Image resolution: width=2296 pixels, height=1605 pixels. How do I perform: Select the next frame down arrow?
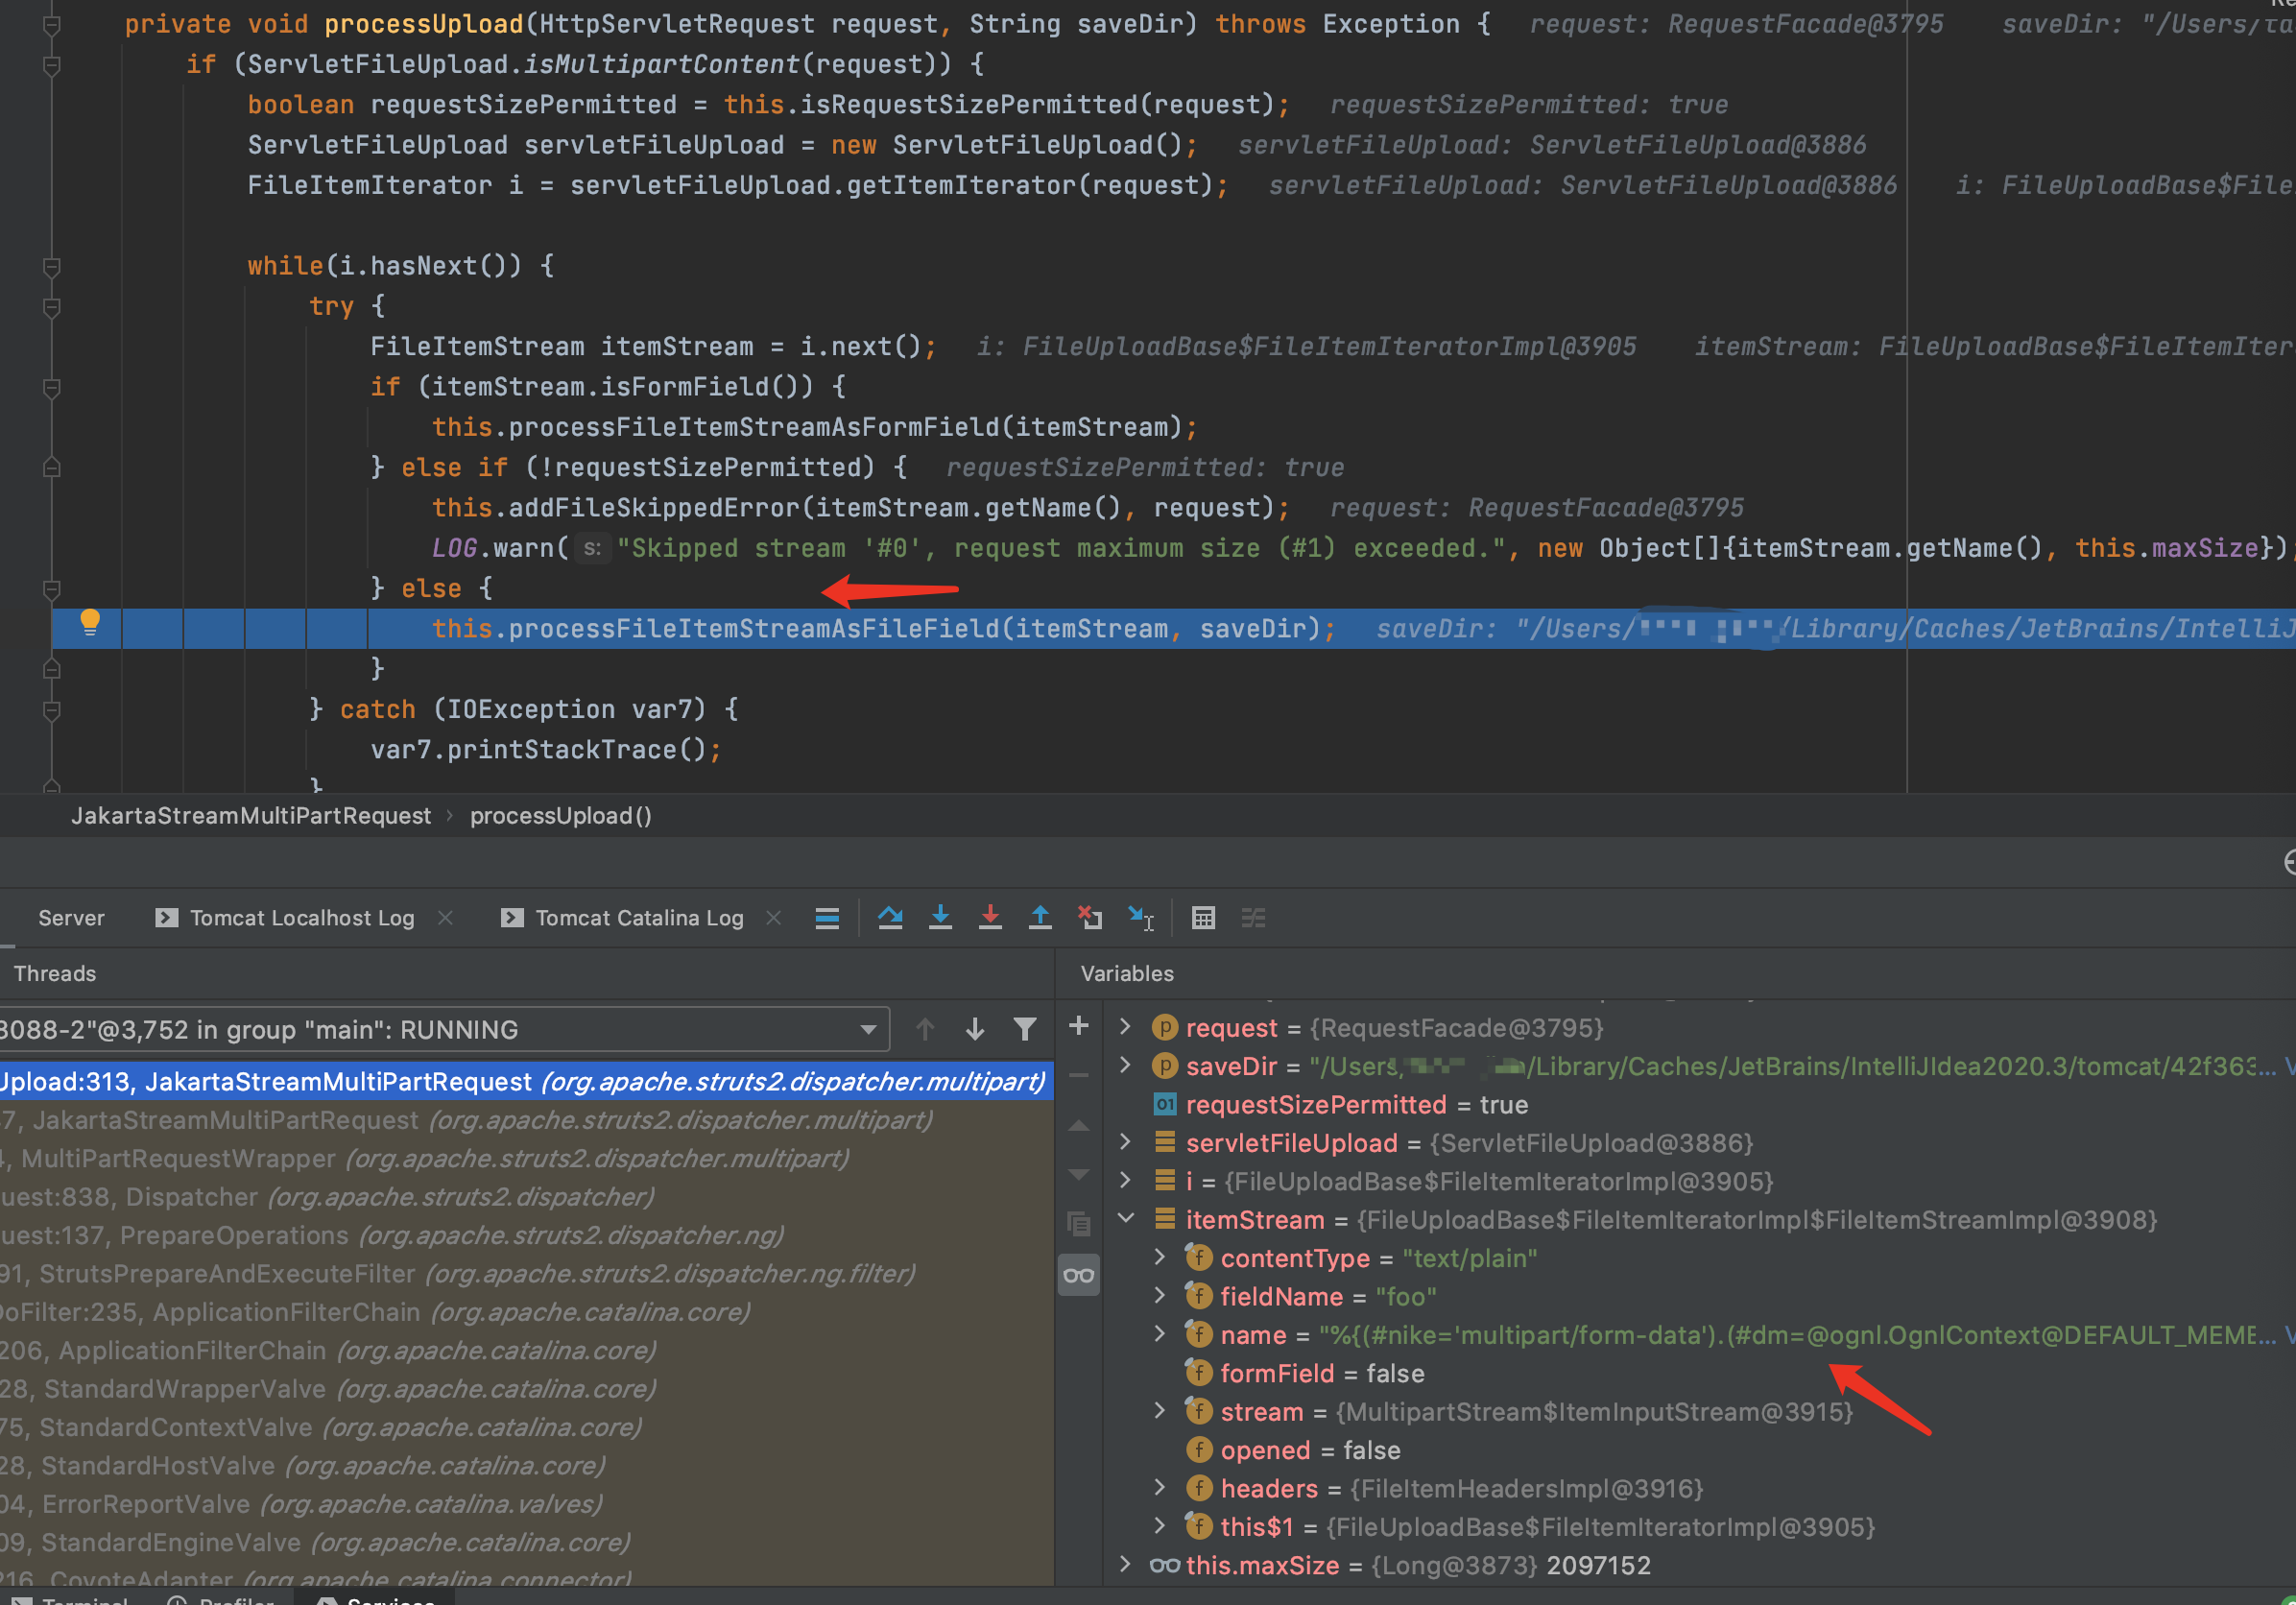(975, 1029)
